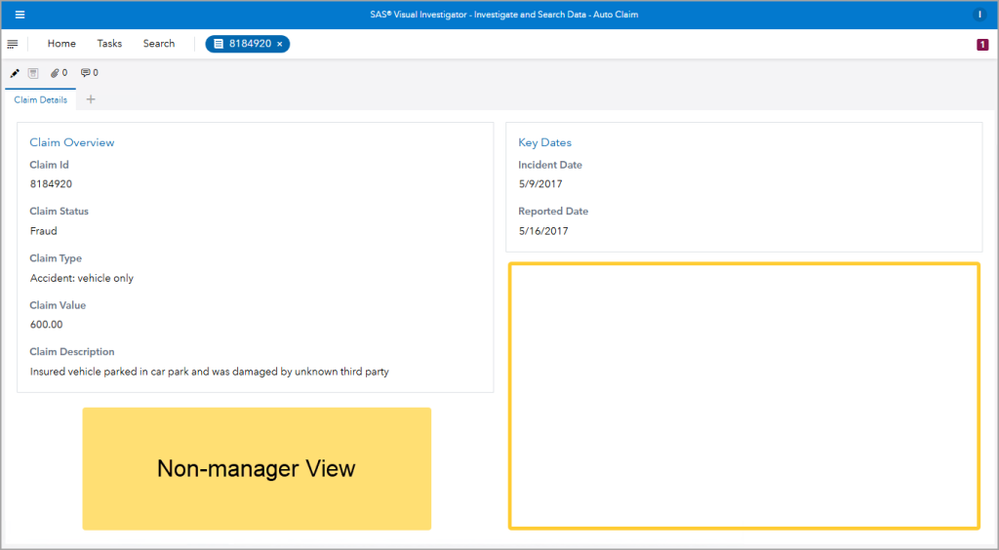
Task: Click the Claim Description label
Action: pyautogui.click(x=72, y=352)
